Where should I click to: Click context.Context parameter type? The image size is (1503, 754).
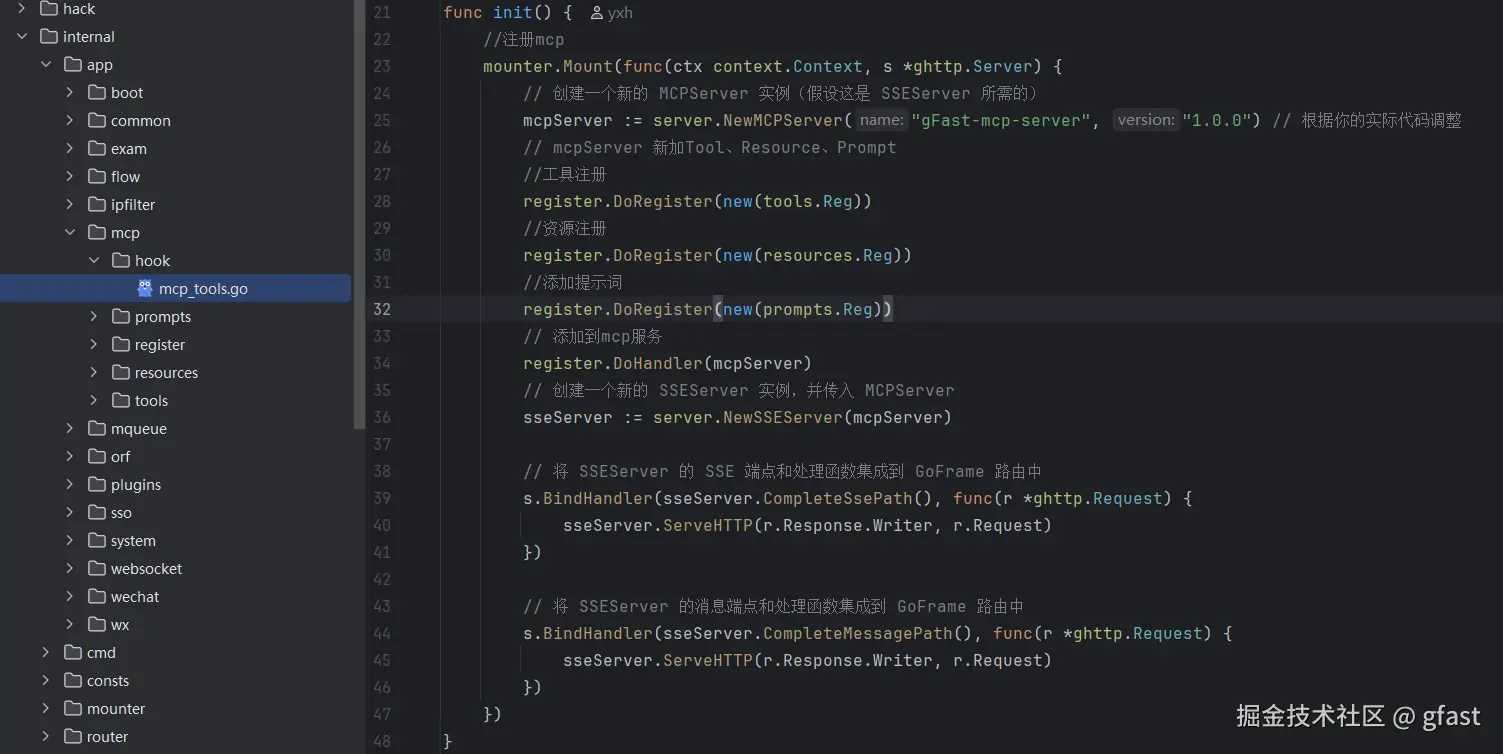pyautogui.click(x=788, y=66)
